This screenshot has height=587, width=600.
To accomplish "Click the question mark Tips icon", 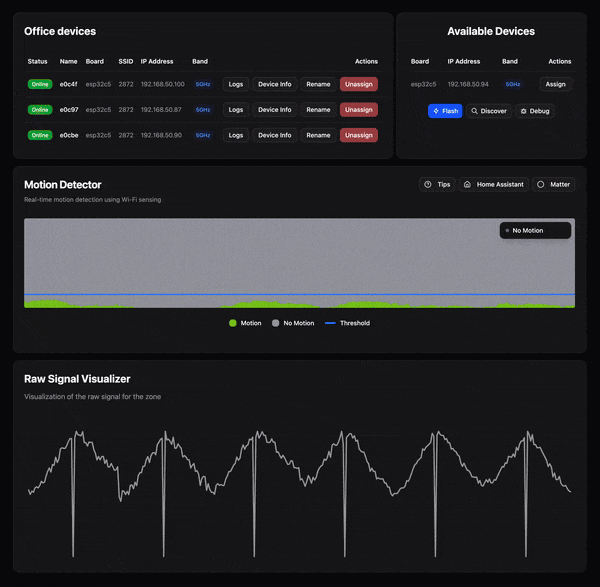I will (428, 184).
